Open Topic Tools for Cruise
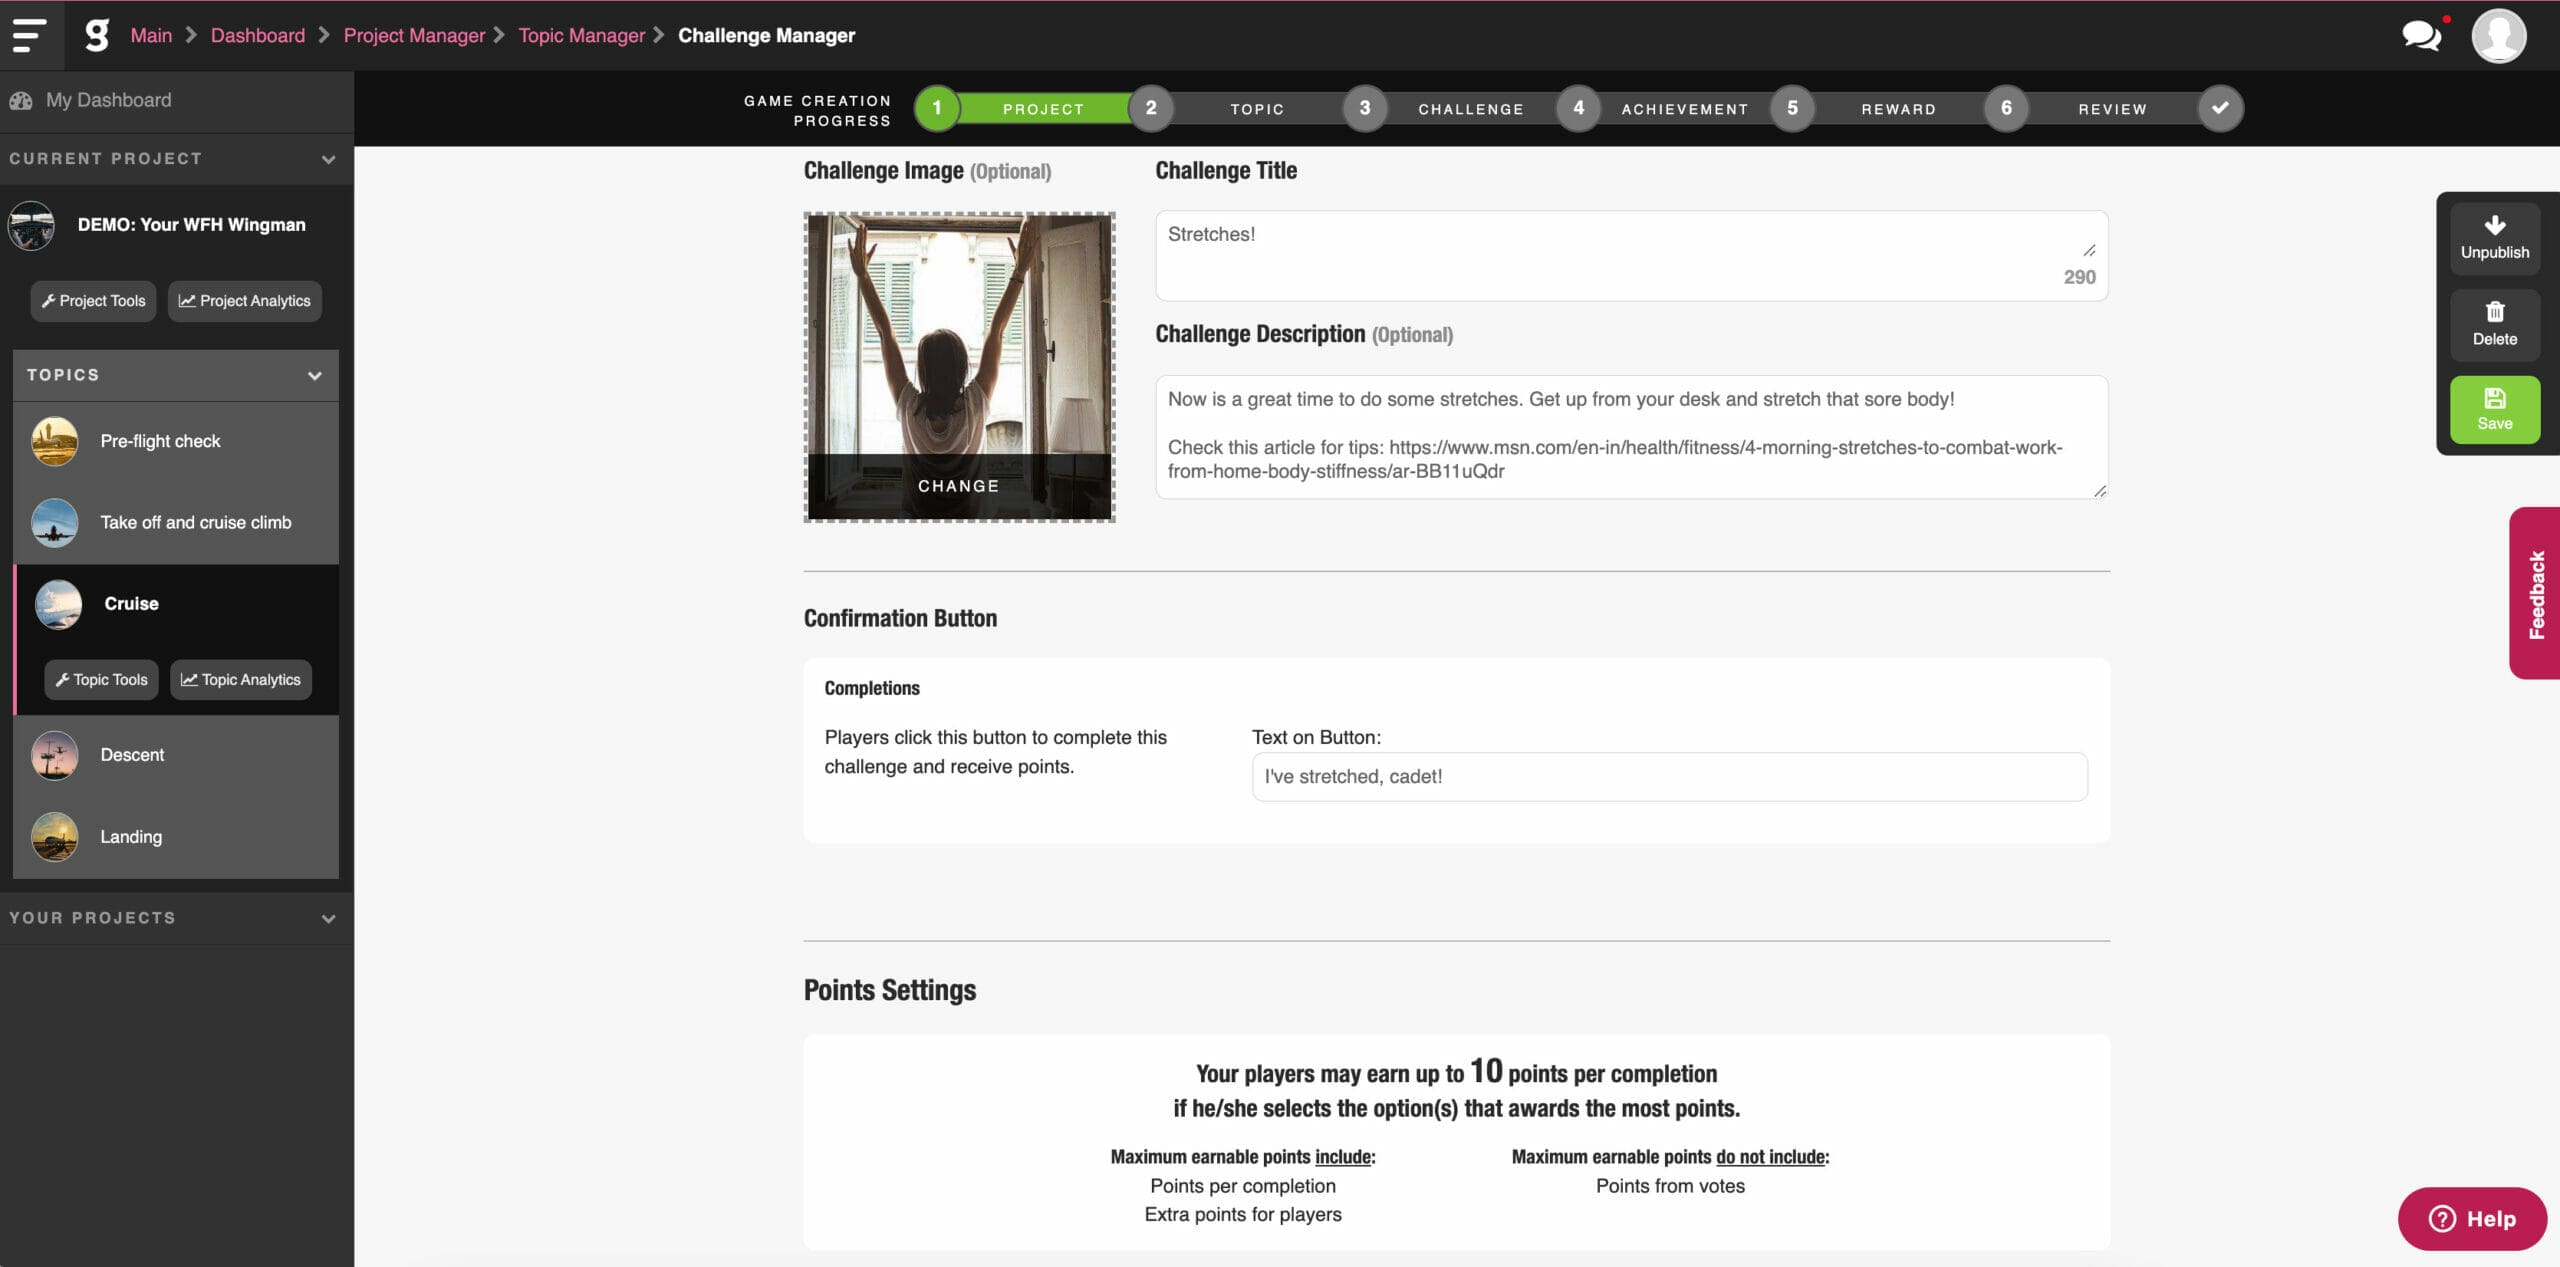The height and width of the screenshot is (1267, 2560). tap(100, 679)
